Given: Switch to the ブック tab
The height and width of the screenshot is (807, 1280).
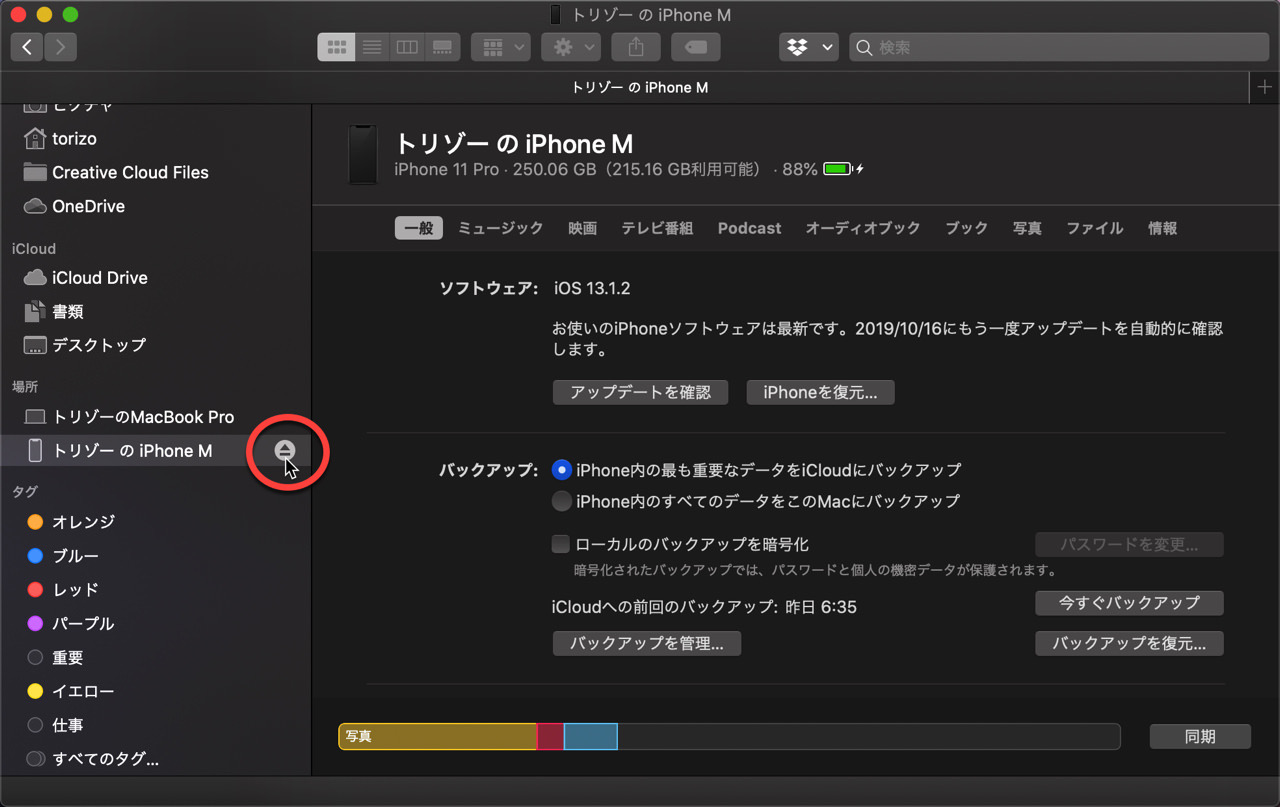Looking at the screenshot, I should (966, 228).
